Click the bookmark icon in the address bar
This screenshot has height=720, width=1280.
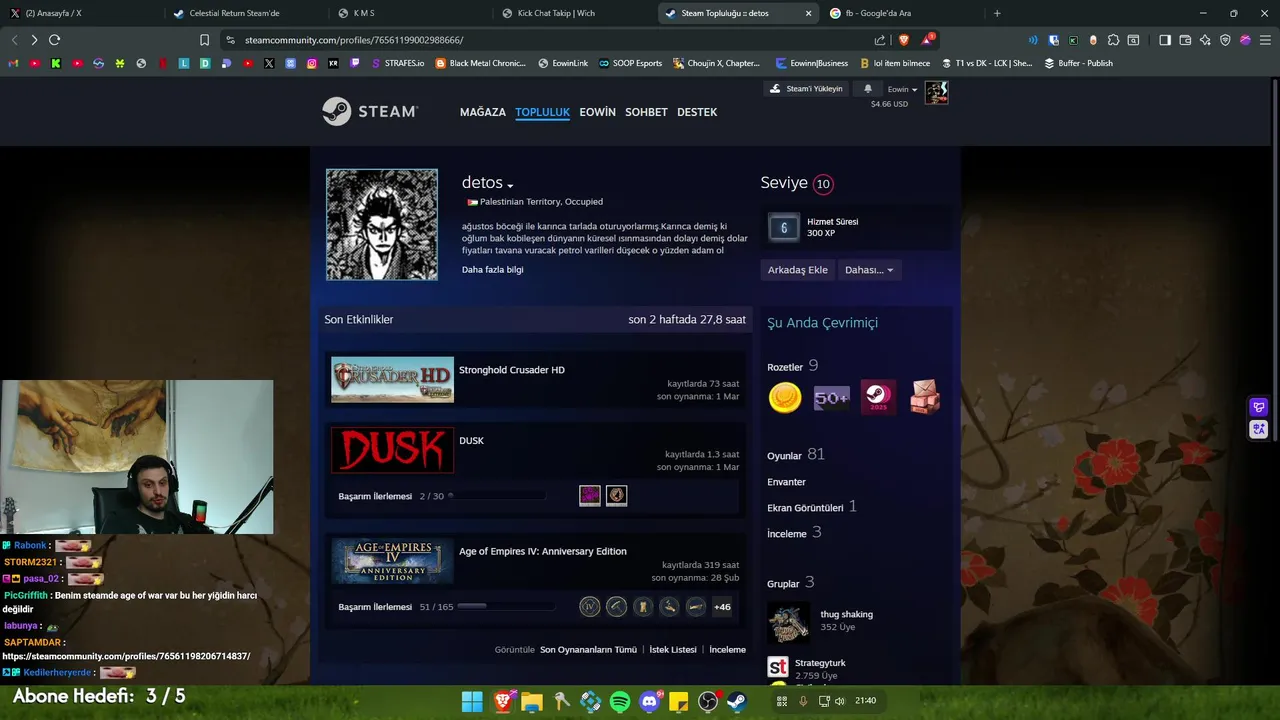pos(204,40)
